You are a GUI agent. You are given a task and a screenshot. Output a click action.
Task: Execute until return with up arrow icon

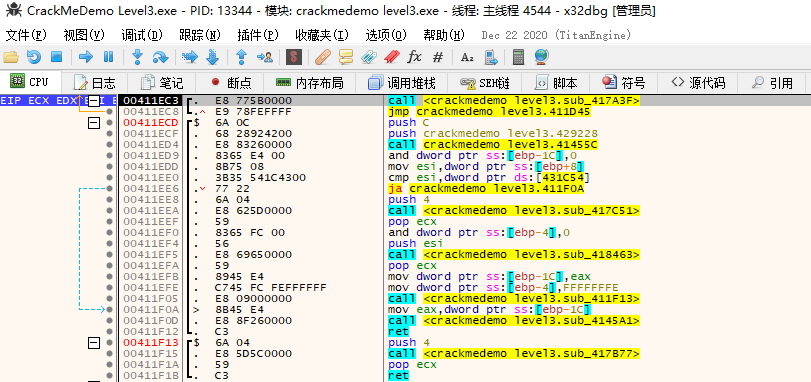[242, 57]
